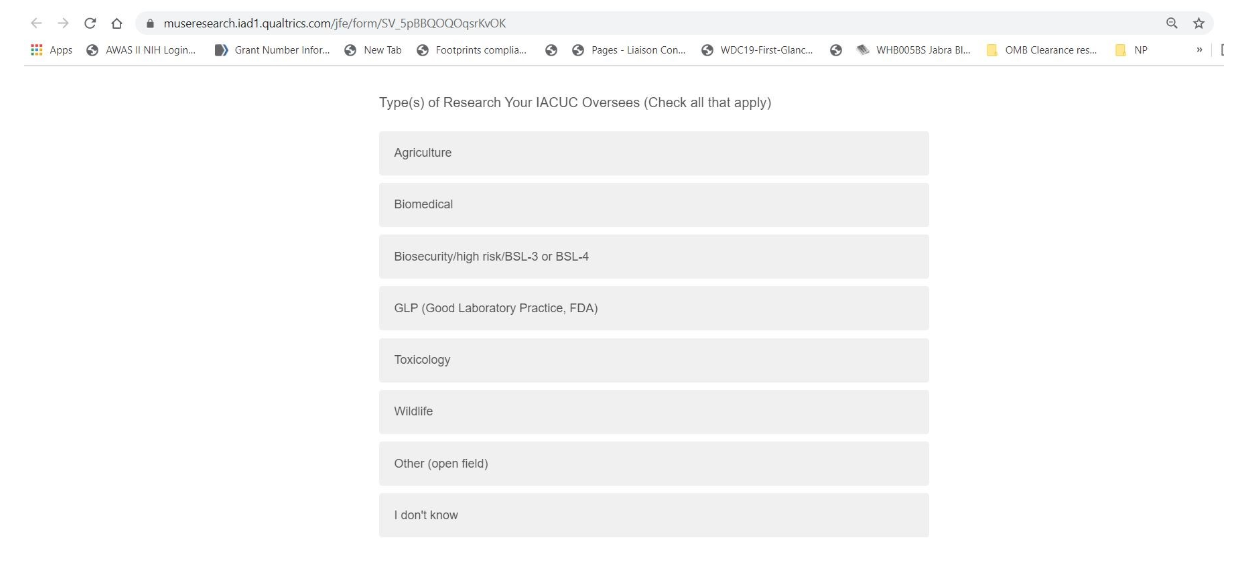View site security lock info
The width and height of the screenshot is (1237, 567).
pos(150,23)
